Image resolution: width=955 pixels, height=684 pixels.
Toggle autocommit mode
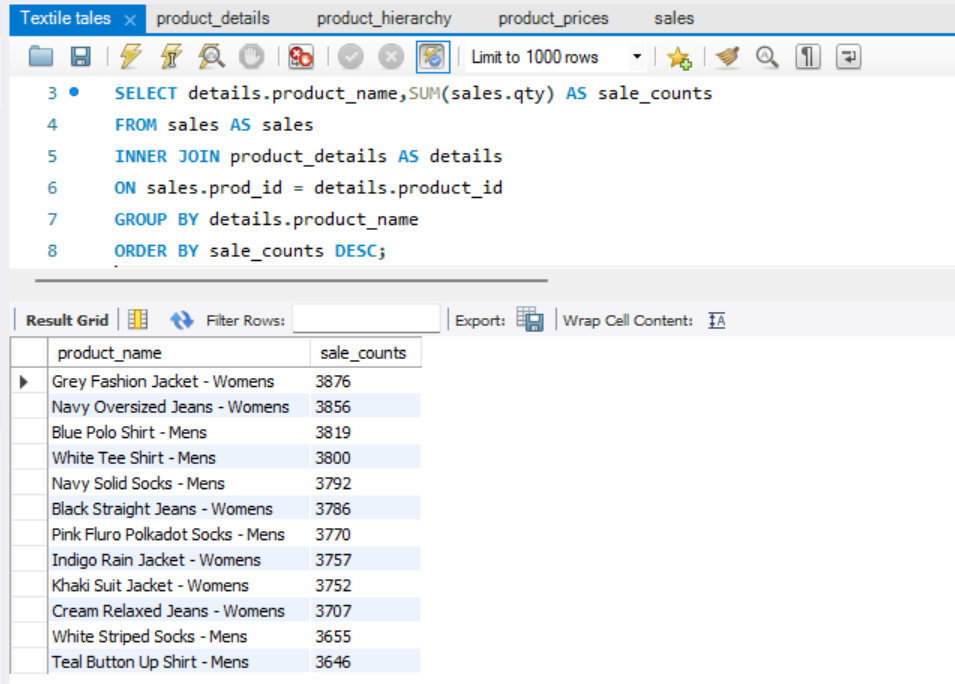(x=432, y=57)
